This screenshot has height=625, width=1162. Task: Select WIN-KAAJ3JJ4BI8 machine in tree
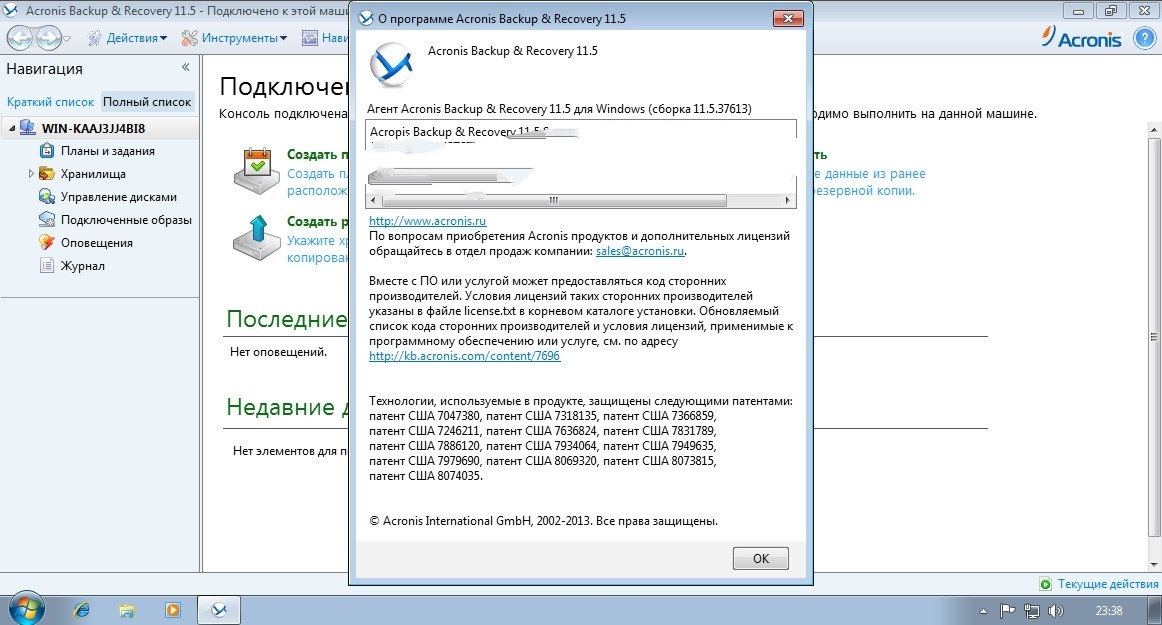coord(93,128)
